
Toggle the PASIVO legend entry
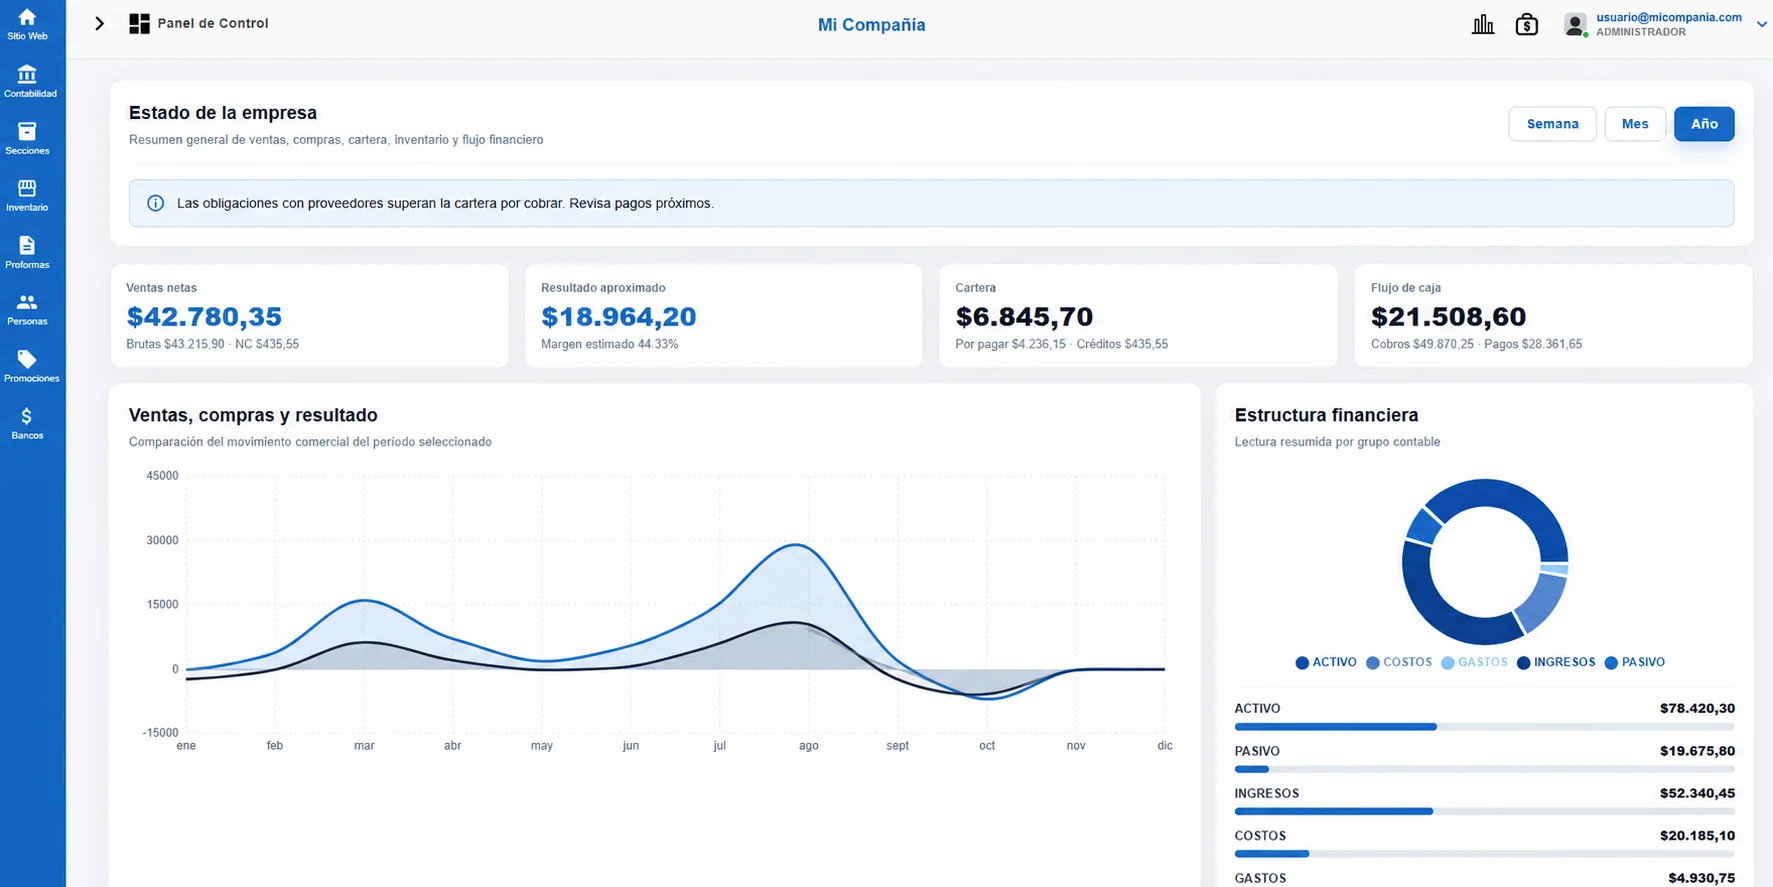(x=1635, y=662)
